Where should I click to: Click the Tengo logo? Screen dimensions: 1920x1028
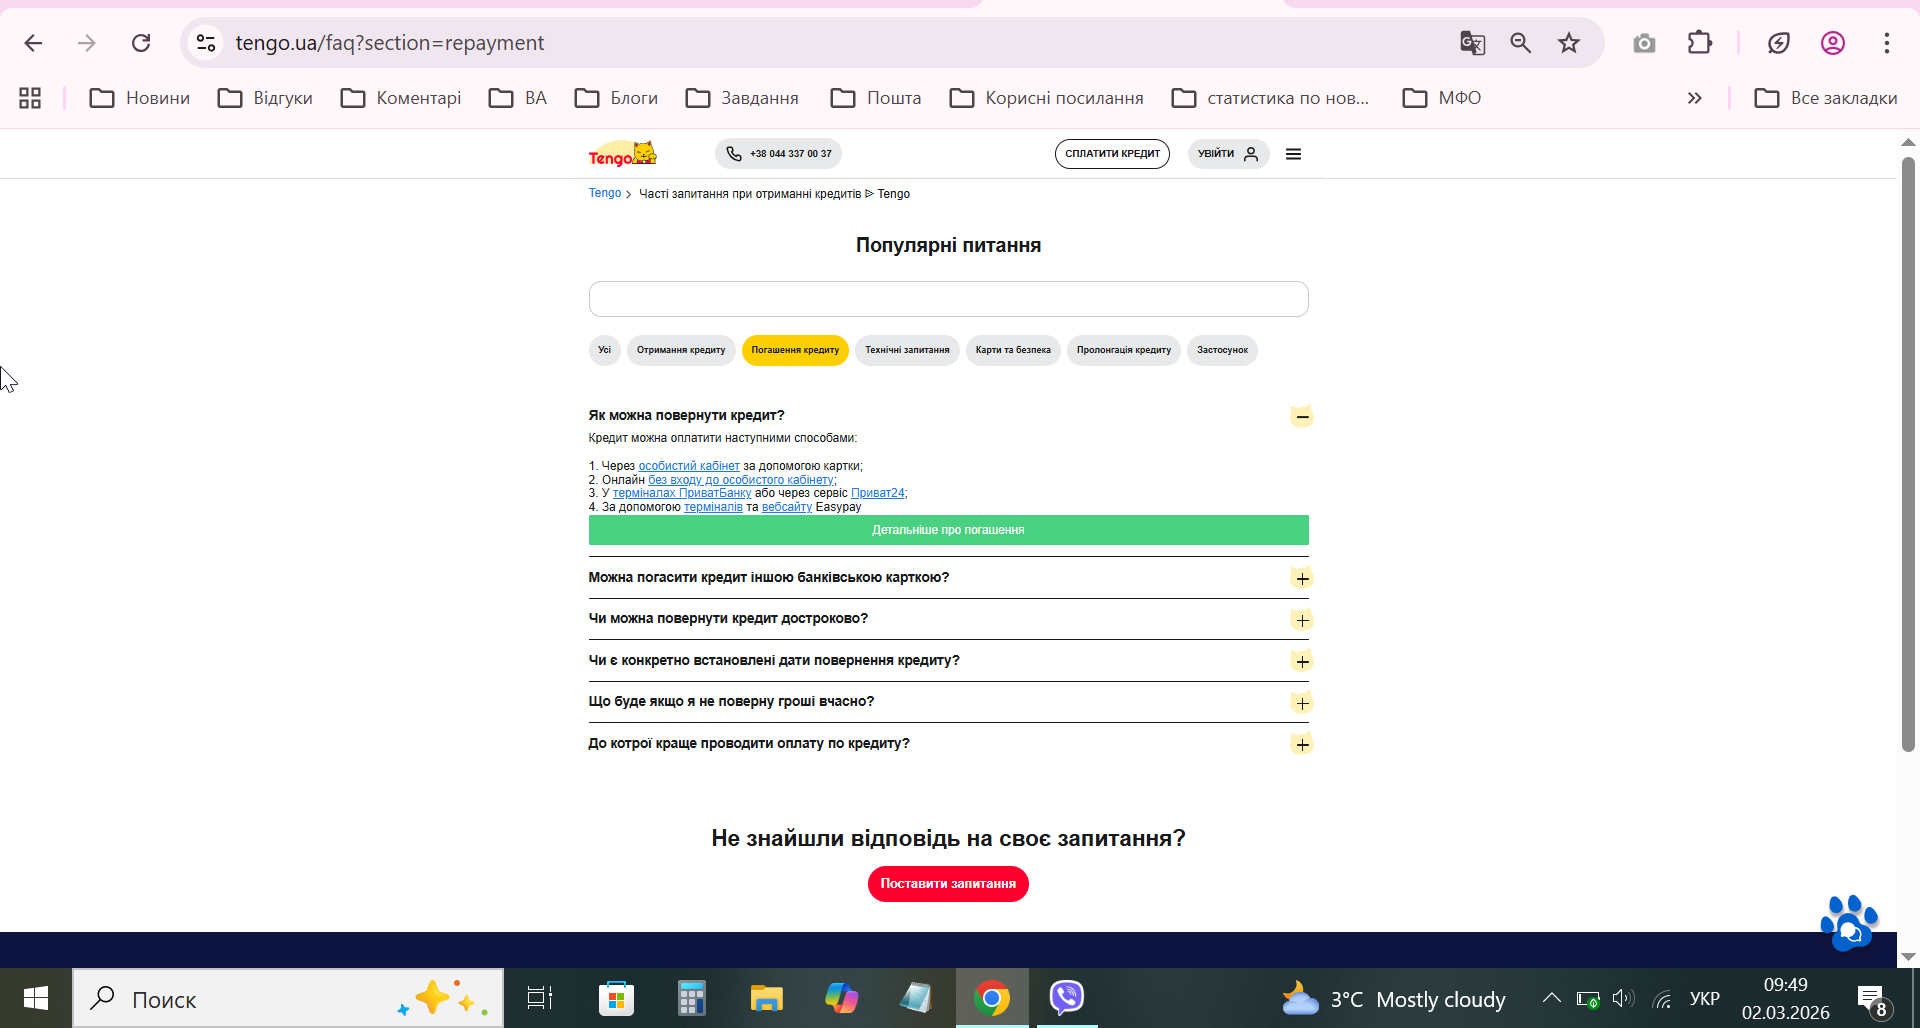(622, 154)
